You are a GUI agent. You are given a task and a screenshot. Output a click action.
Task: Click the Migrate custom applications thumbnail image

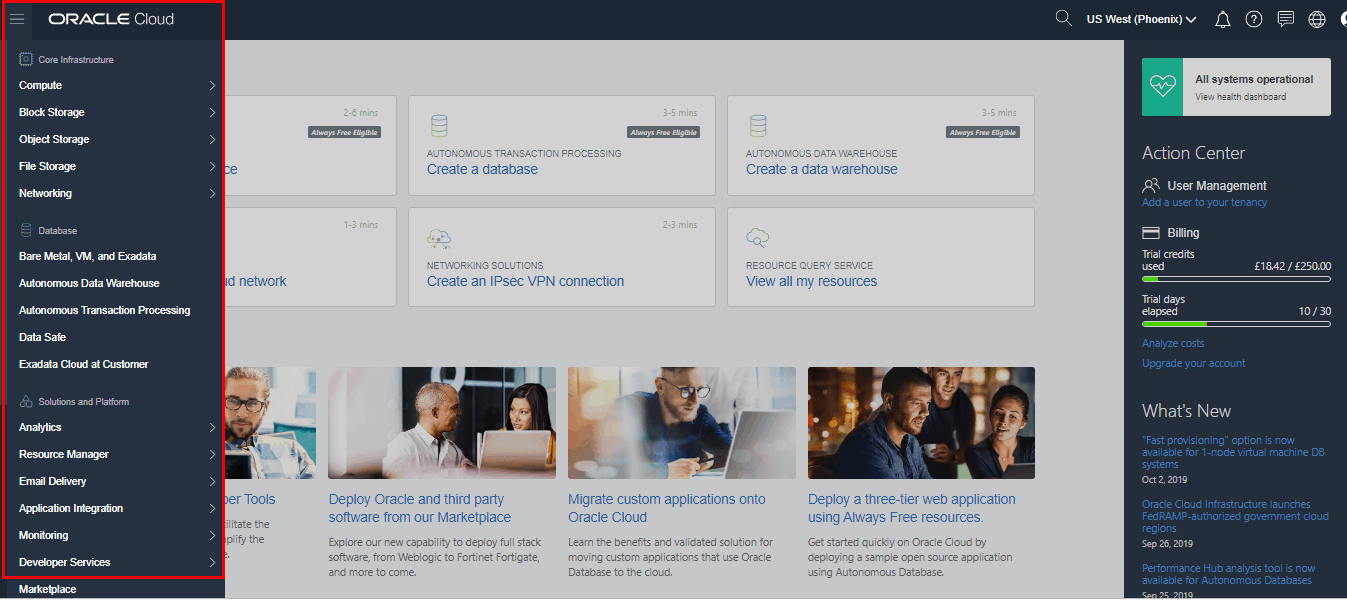(x=681, y=422)
